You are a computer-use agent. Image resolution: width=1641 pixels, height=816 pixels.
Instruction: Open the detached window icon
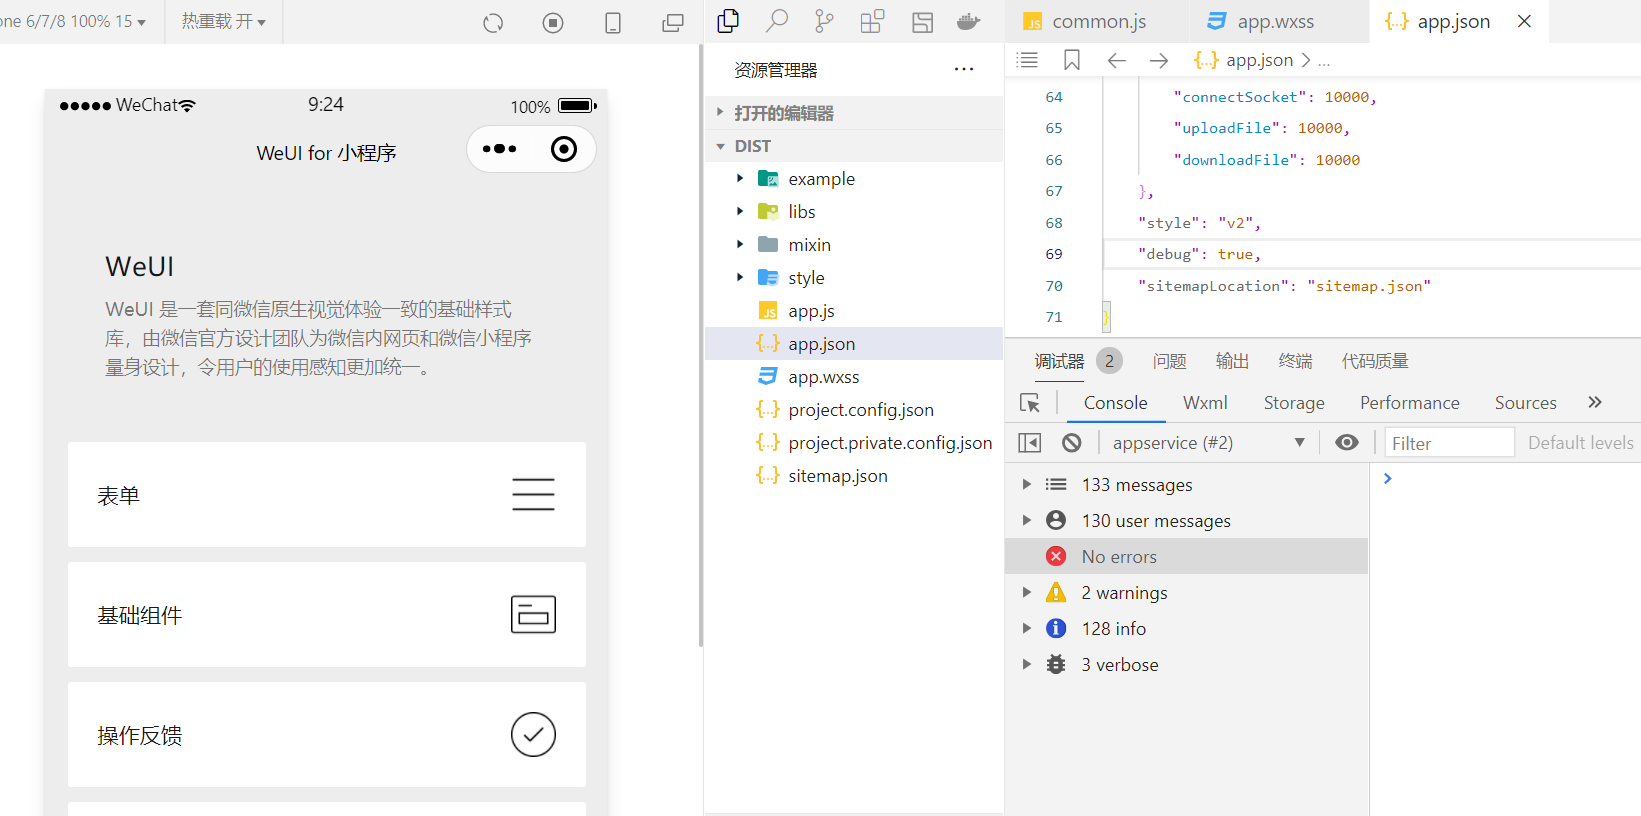(673, 23)
